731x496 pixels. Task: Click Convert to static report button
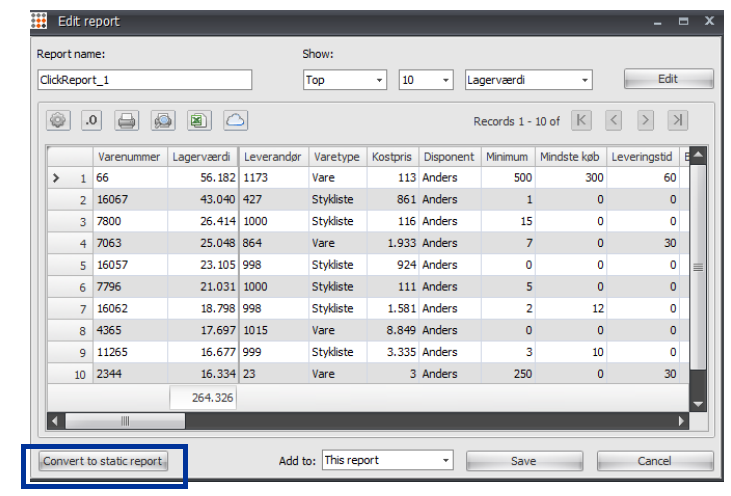click(103, 461)
